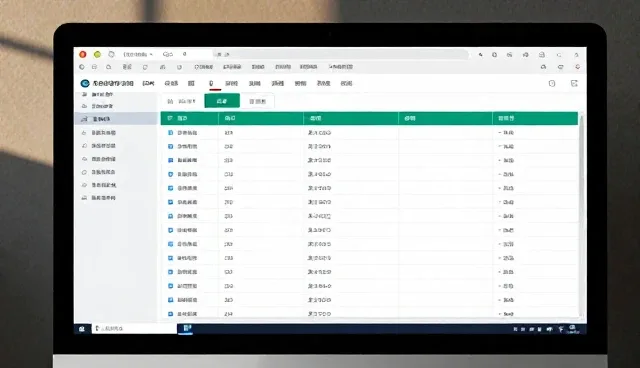Open the Windows Start button in taskbar

click(82, 328)
